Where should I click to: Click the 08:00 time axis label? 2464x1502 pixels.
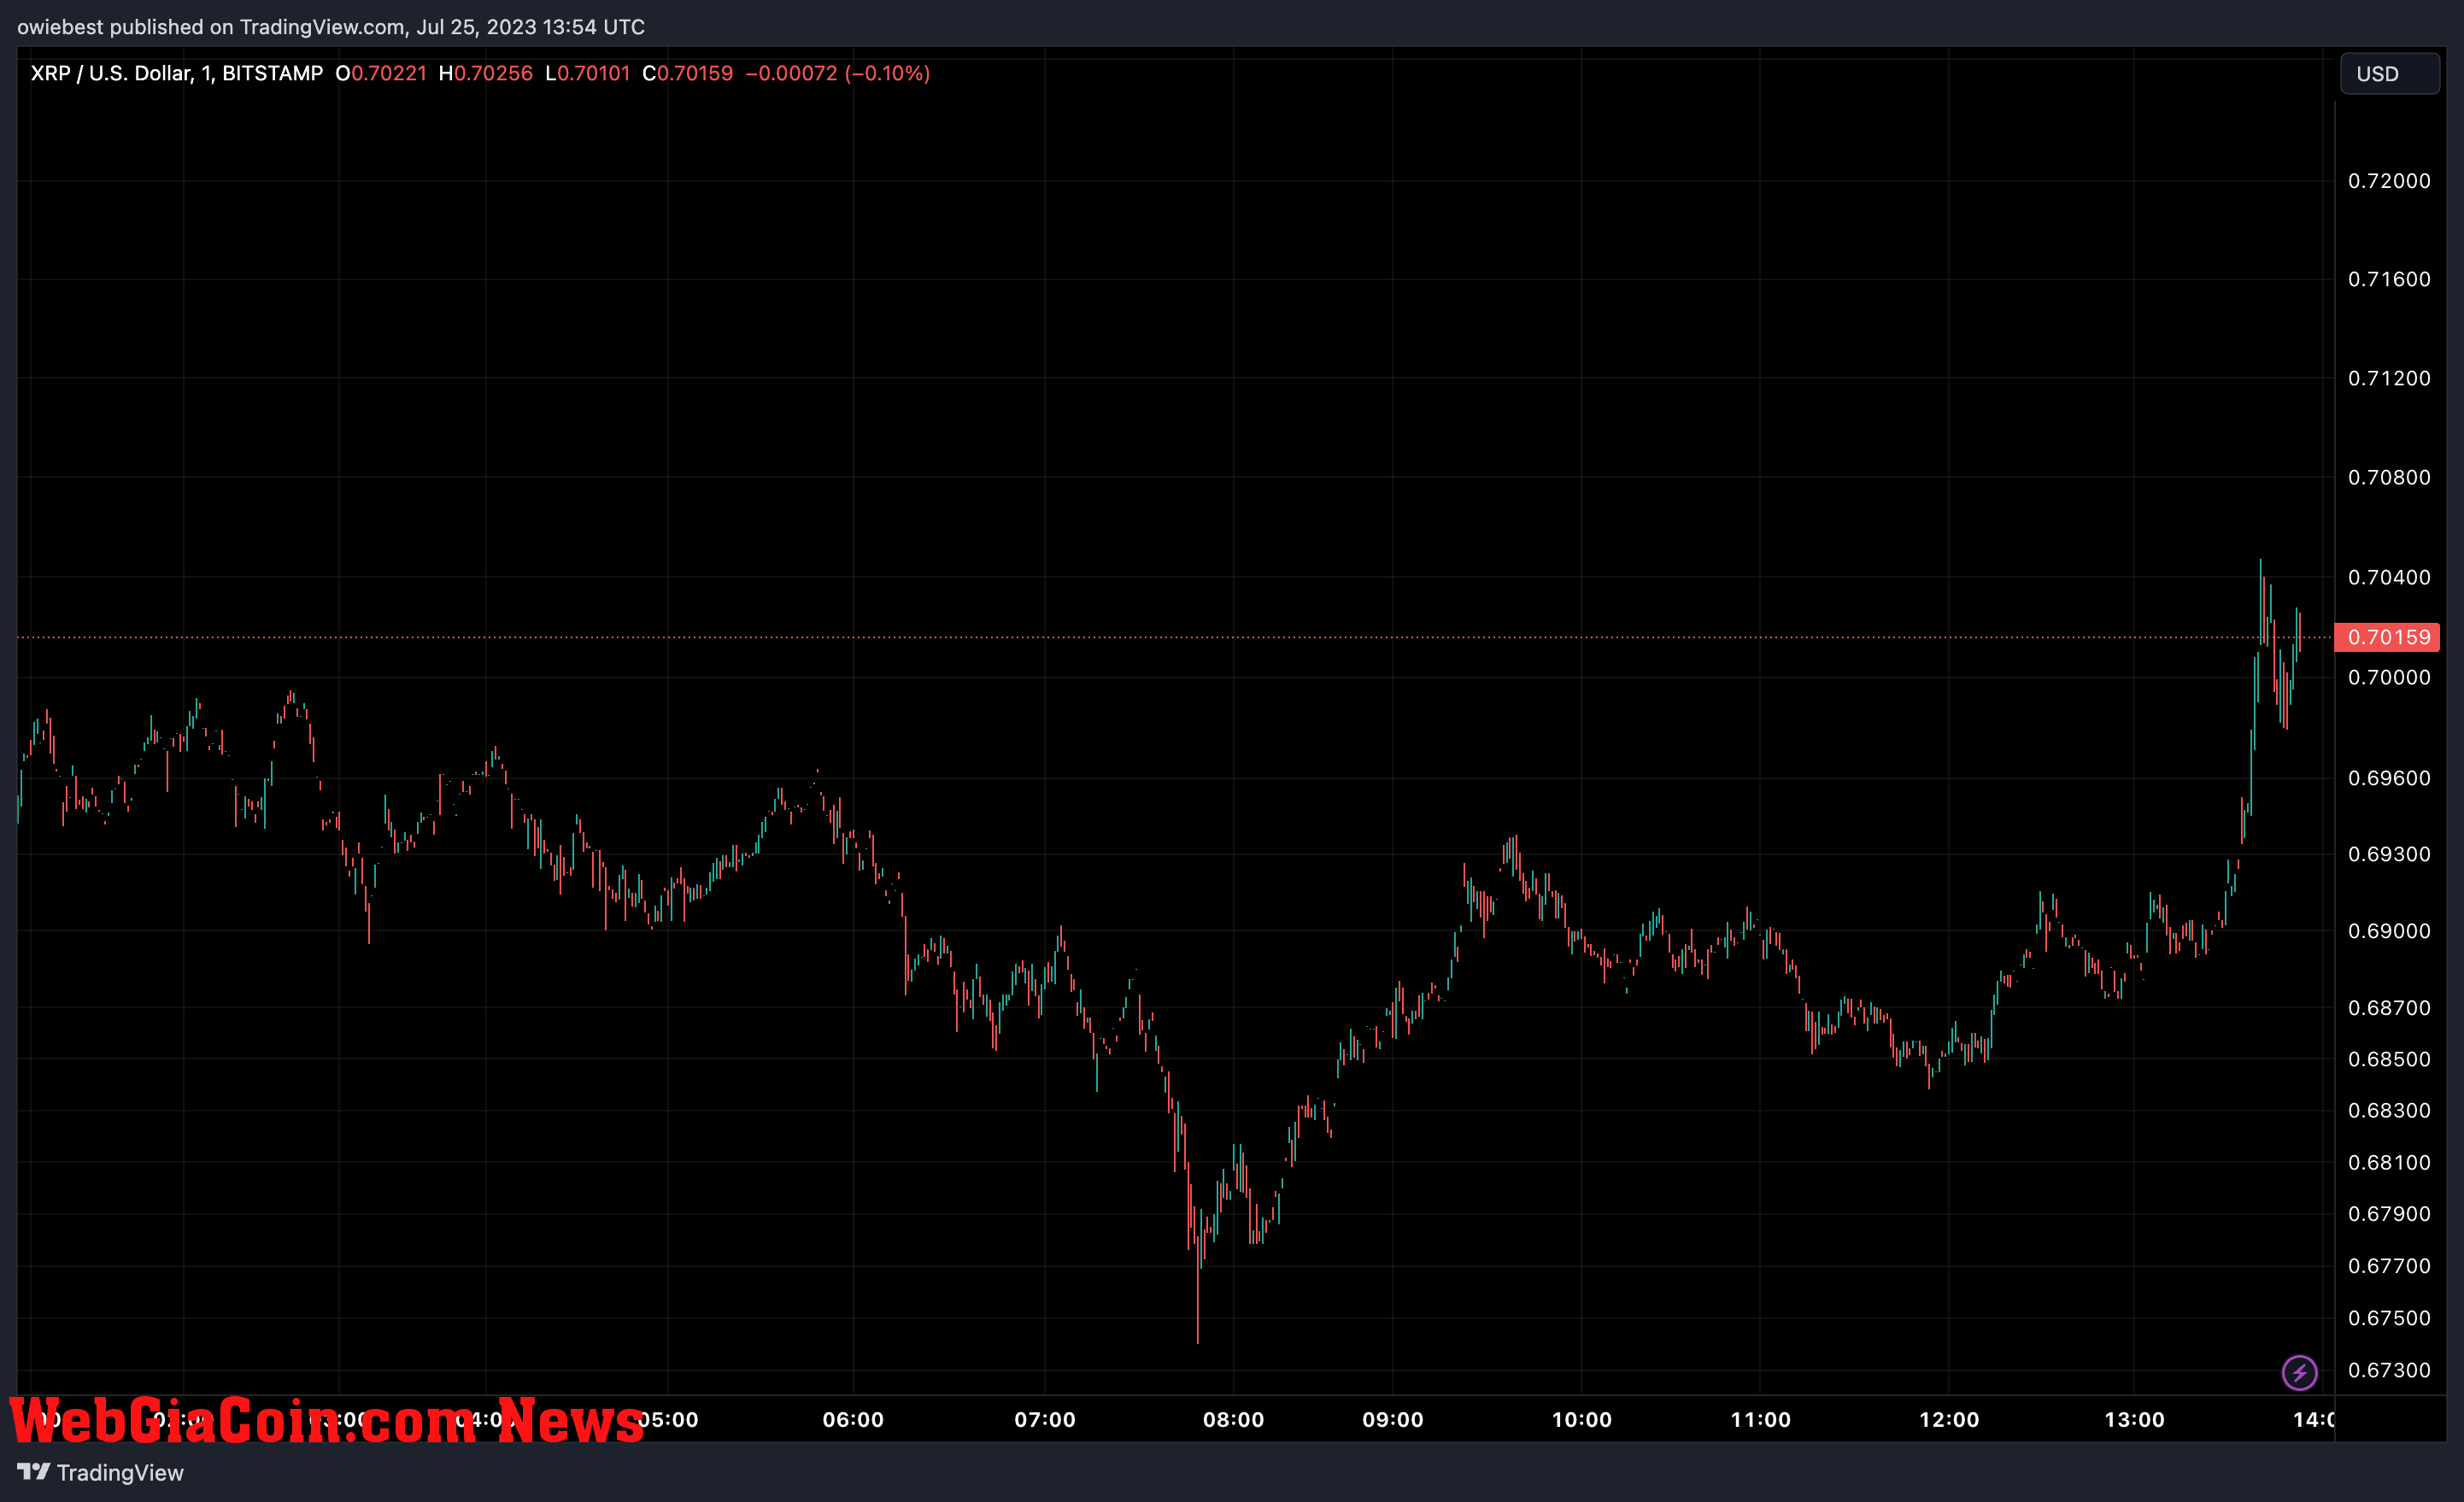tap(1233, 1419)
